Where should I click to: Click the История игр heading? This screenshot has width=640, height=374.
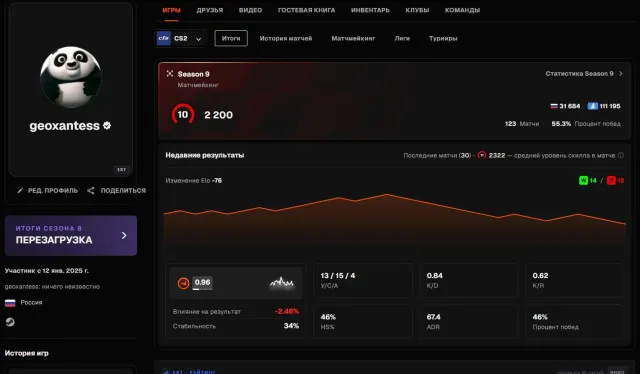(27, 353)
